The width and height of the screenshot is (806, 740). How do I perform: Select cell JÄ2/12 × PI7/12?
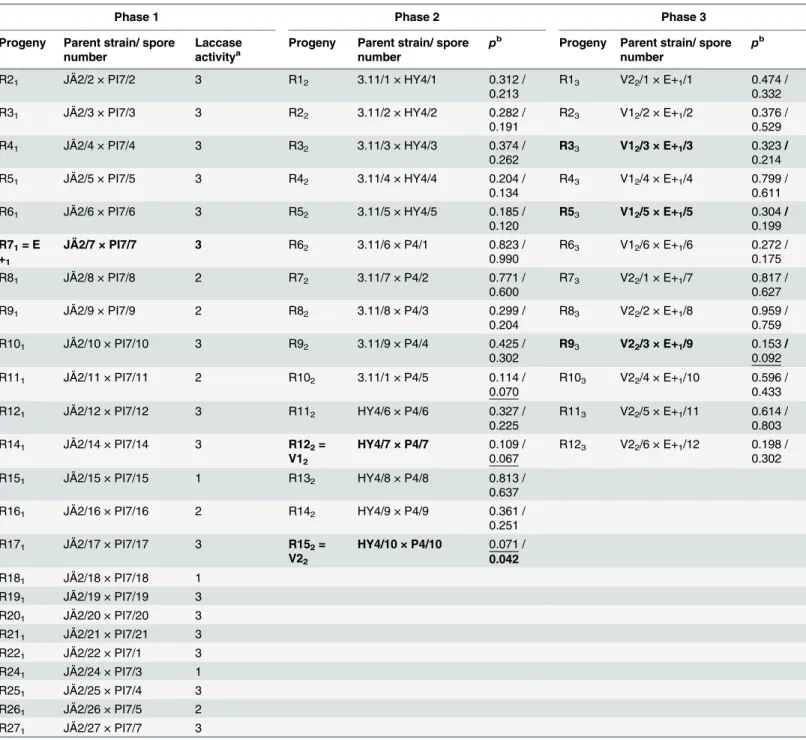click(106, 411)
